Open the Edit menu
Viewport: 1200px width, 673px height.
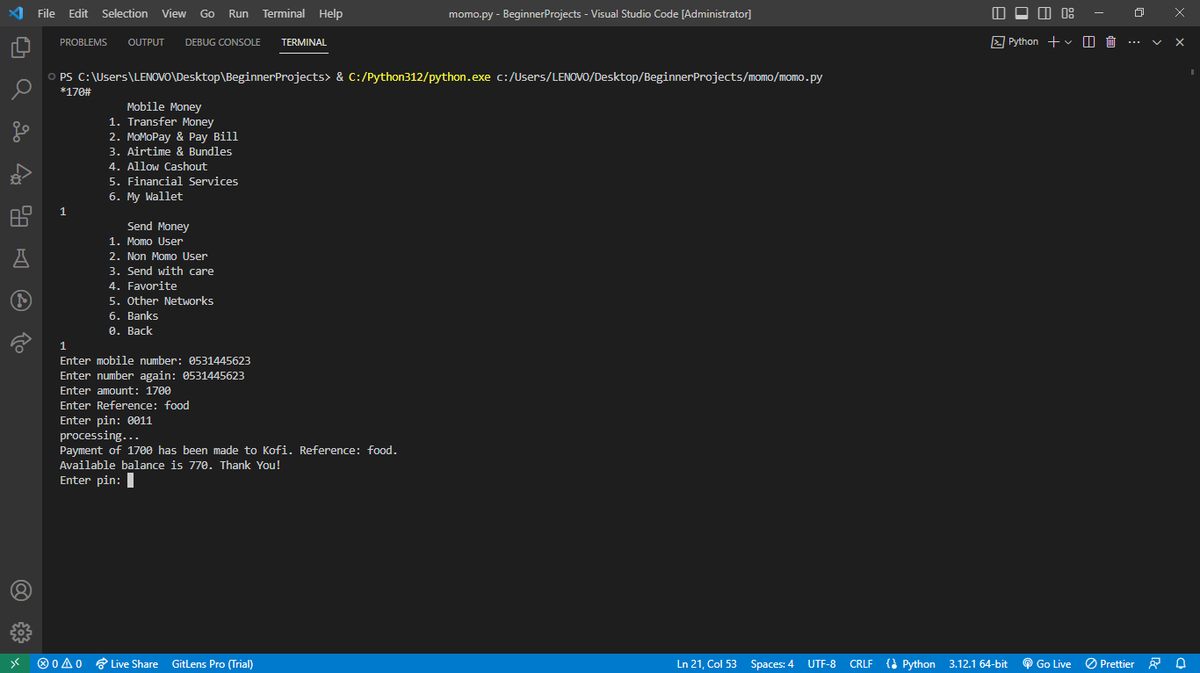(x=79, y=13)
